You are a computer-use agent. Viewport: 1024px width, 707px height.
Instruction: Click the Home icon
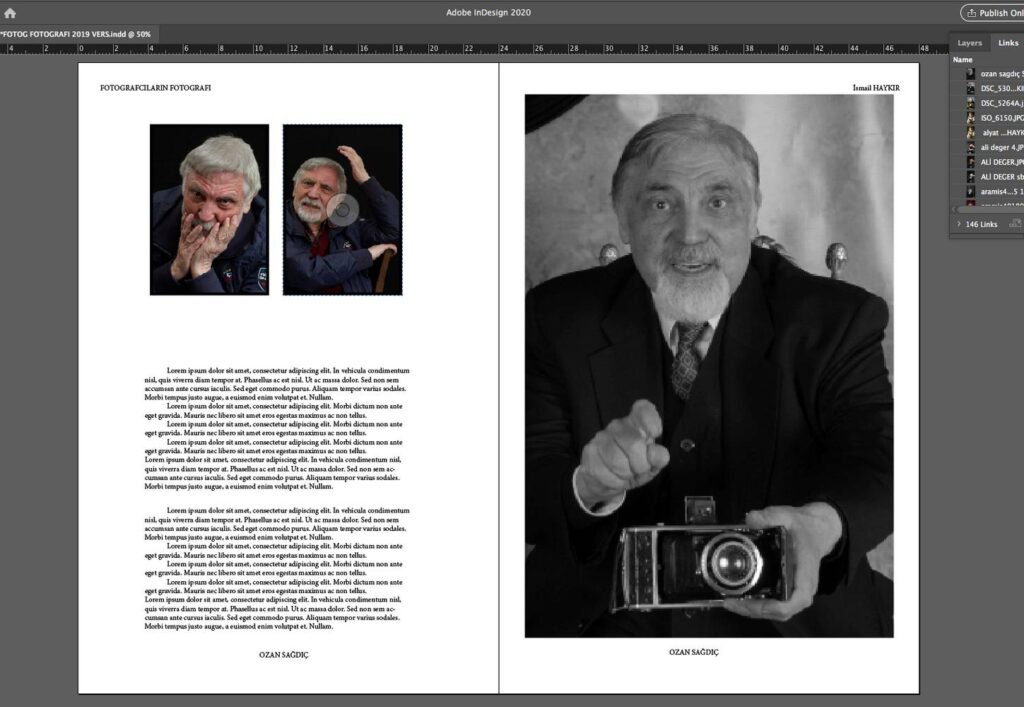(10, 13)
